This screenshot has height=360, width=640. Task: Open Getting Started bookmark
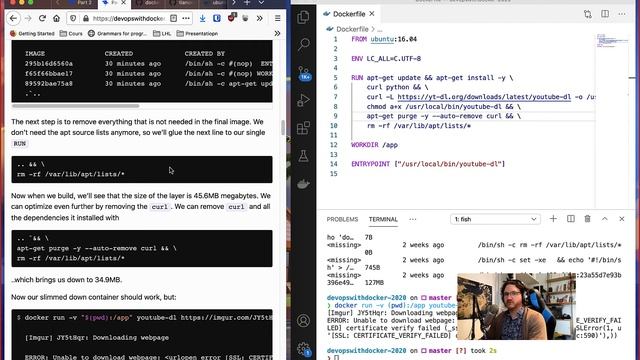tap(32, 33)
